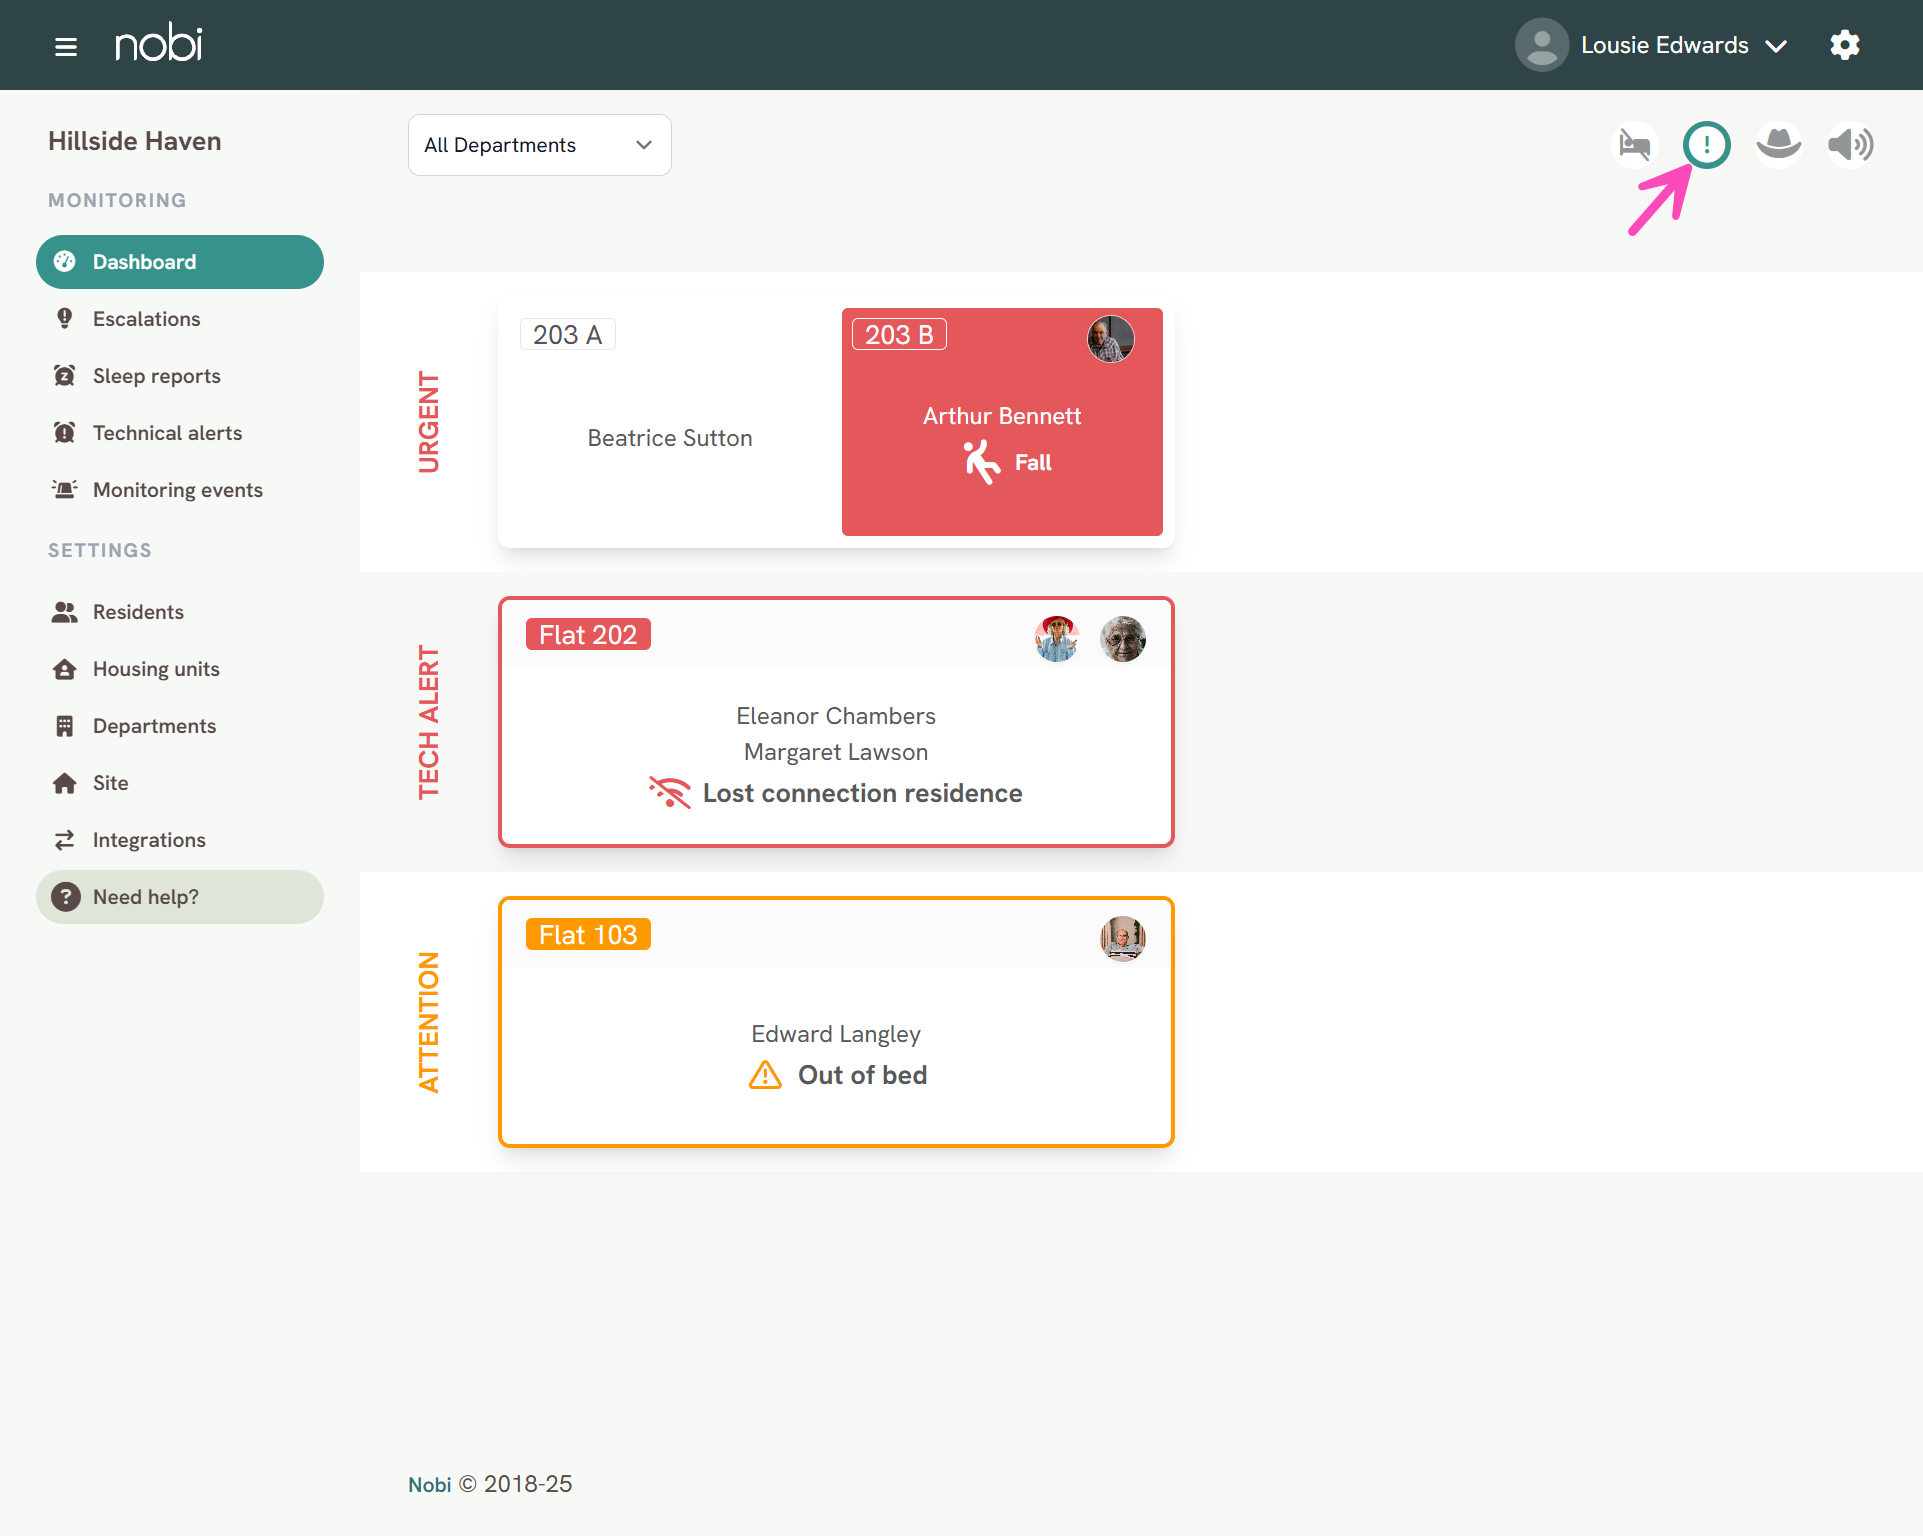The width and height of the screenshot is (1923, 1536).
Task: Open the Sleep reports page
Action: (156, 375)
